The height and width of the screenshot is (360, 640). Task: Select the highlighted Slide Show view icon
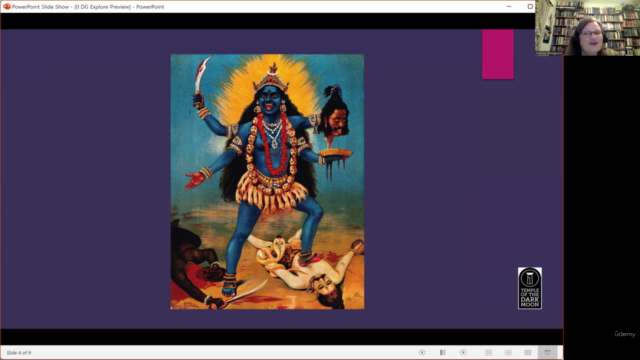tap(547, 353)
